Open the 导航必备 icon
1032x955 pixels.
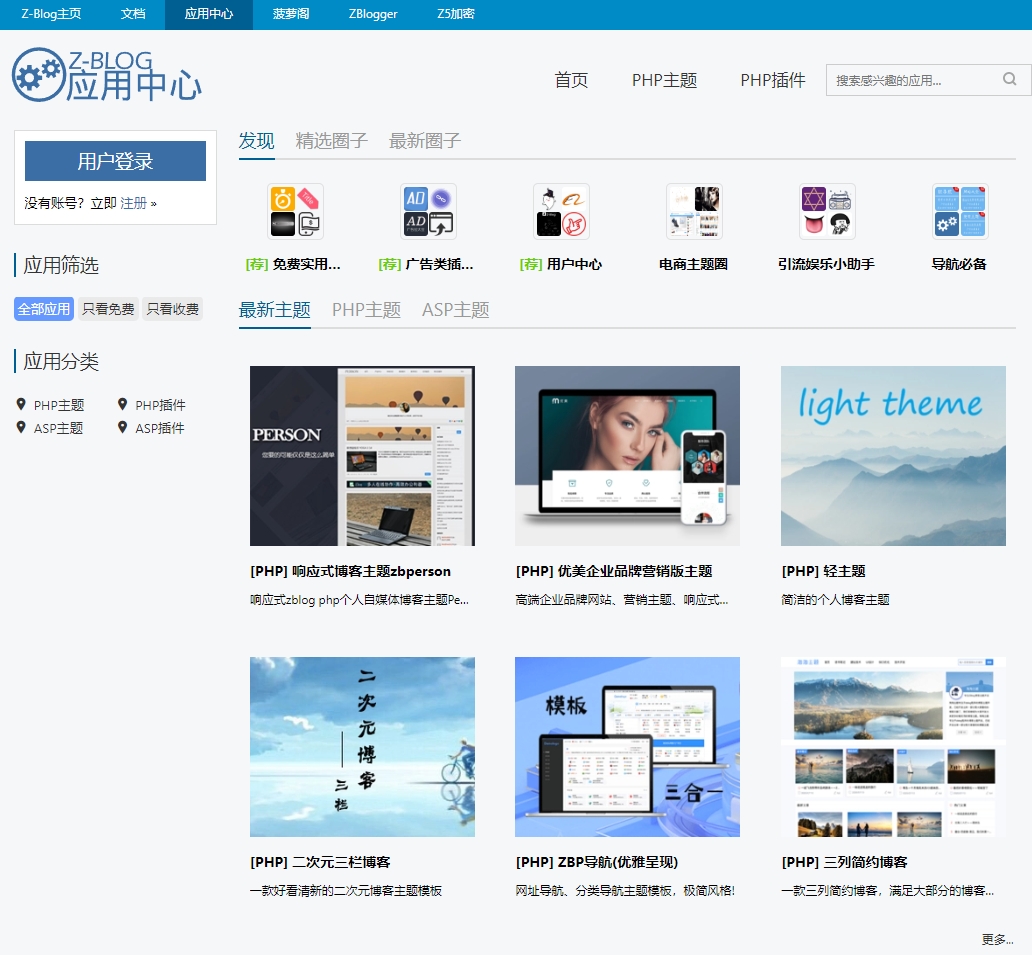(960, 211)
